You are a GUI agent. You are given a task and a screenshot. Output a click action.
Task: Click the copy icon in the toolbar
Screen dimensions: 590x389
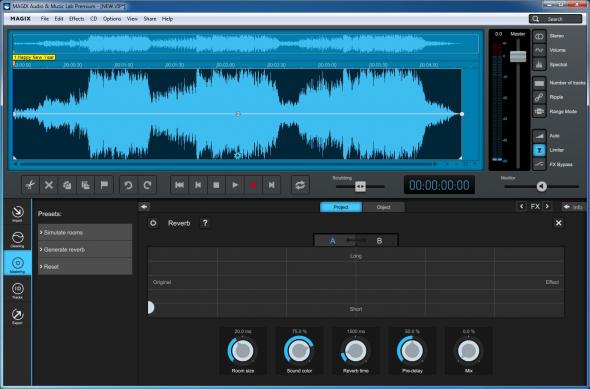click(67, 185)
